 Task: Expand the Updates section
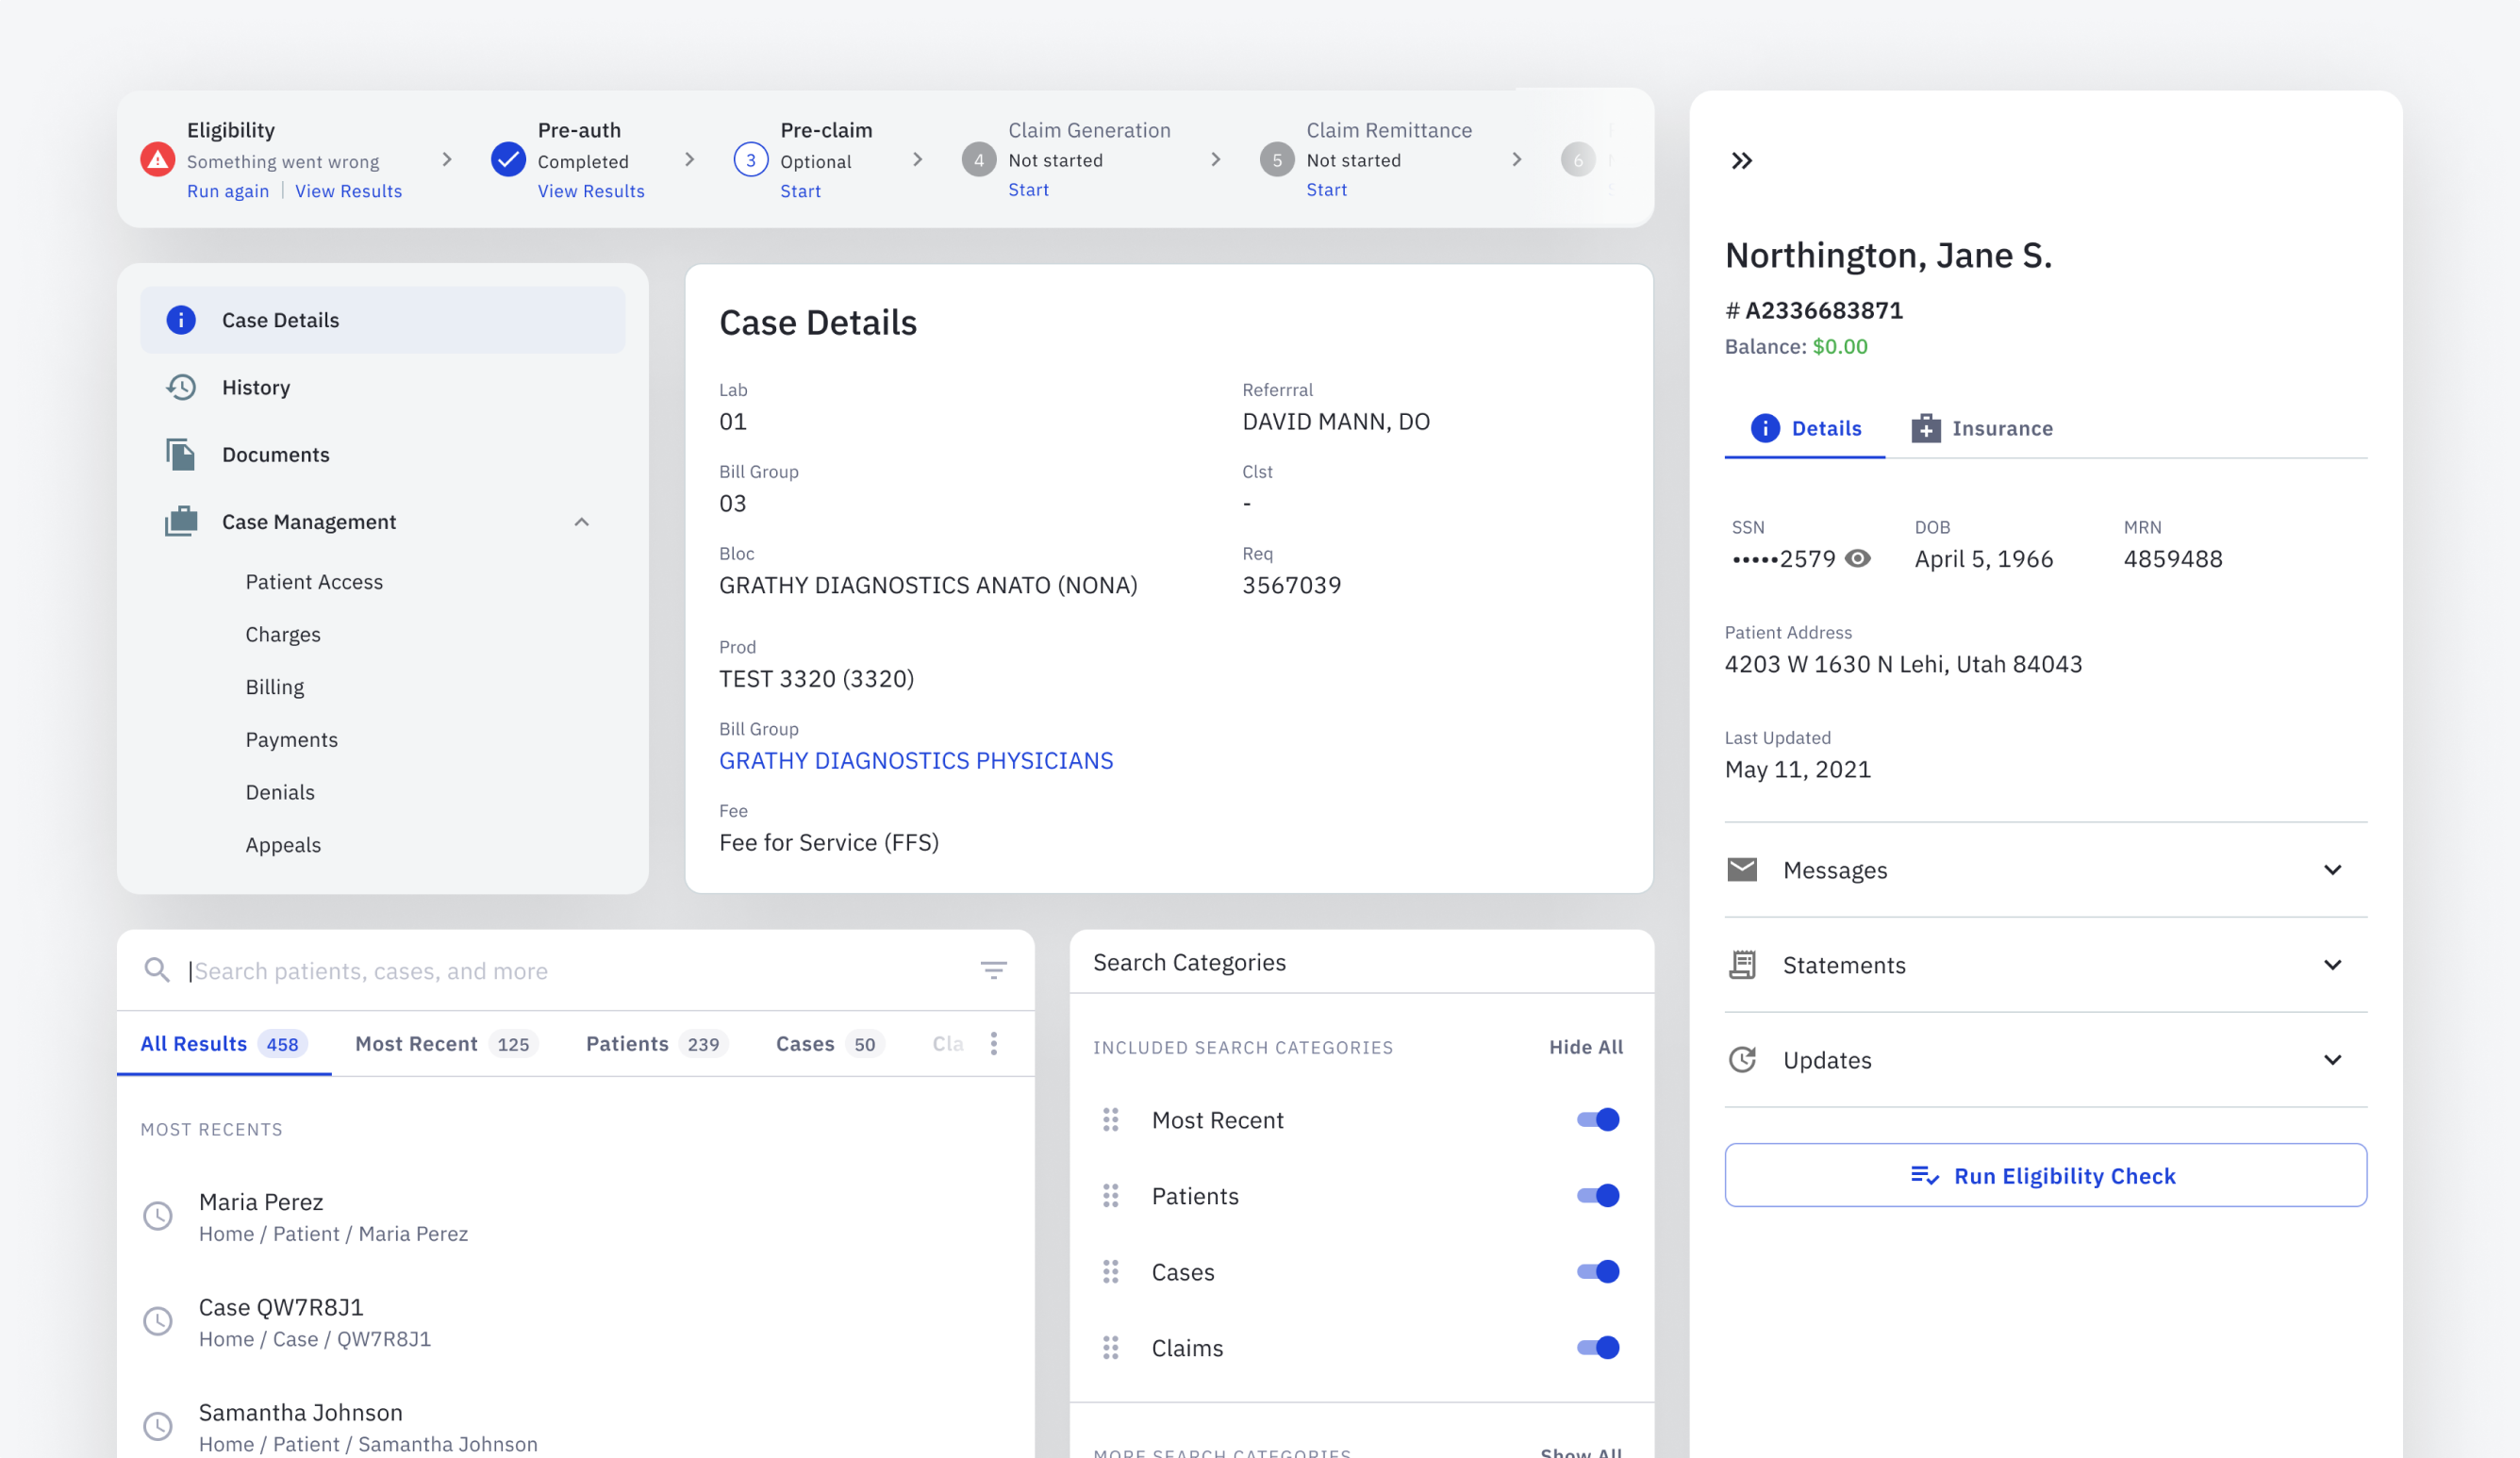pyautogui.click(x=2333, y=1059)
